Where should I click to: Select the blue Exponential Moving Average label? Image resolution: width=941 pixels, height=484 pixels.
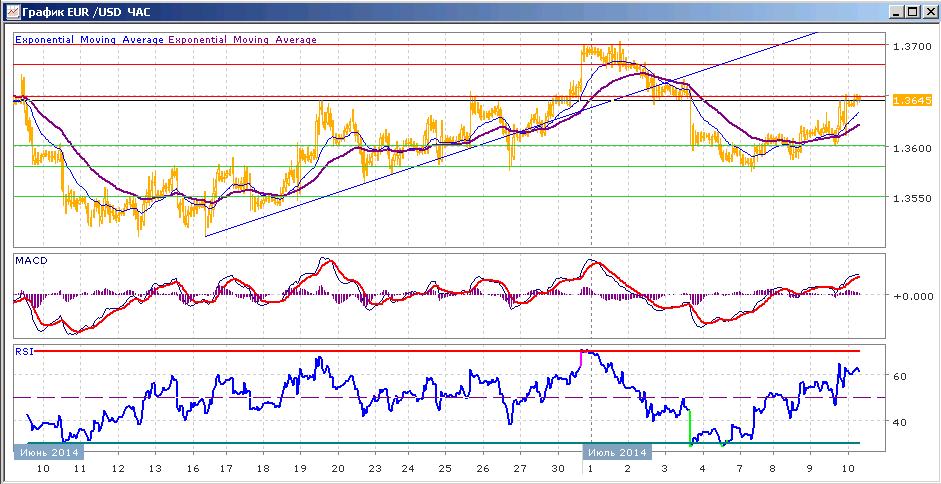90,40
